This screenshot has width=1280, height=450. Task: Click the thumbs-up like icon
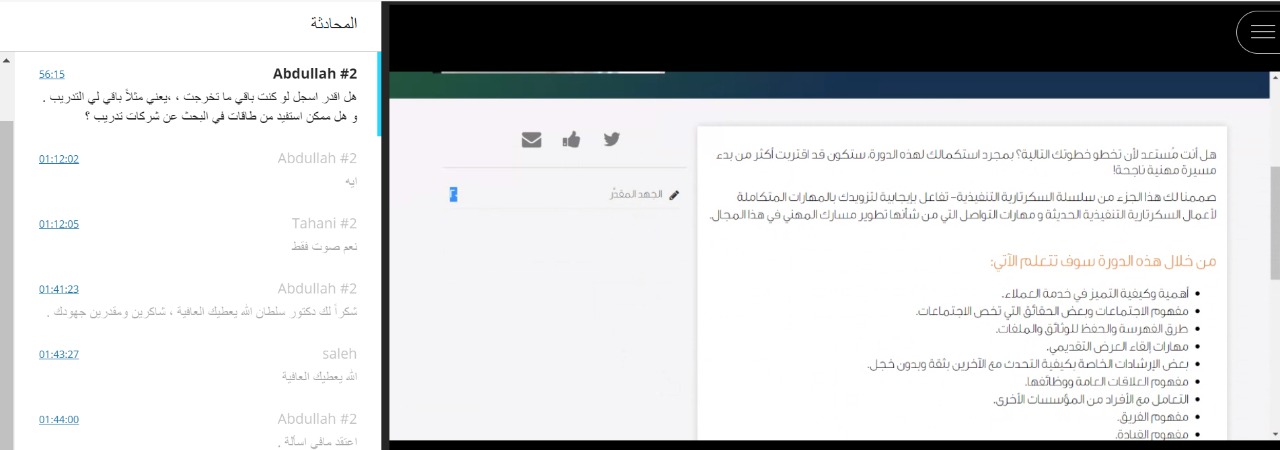(571, 140)
